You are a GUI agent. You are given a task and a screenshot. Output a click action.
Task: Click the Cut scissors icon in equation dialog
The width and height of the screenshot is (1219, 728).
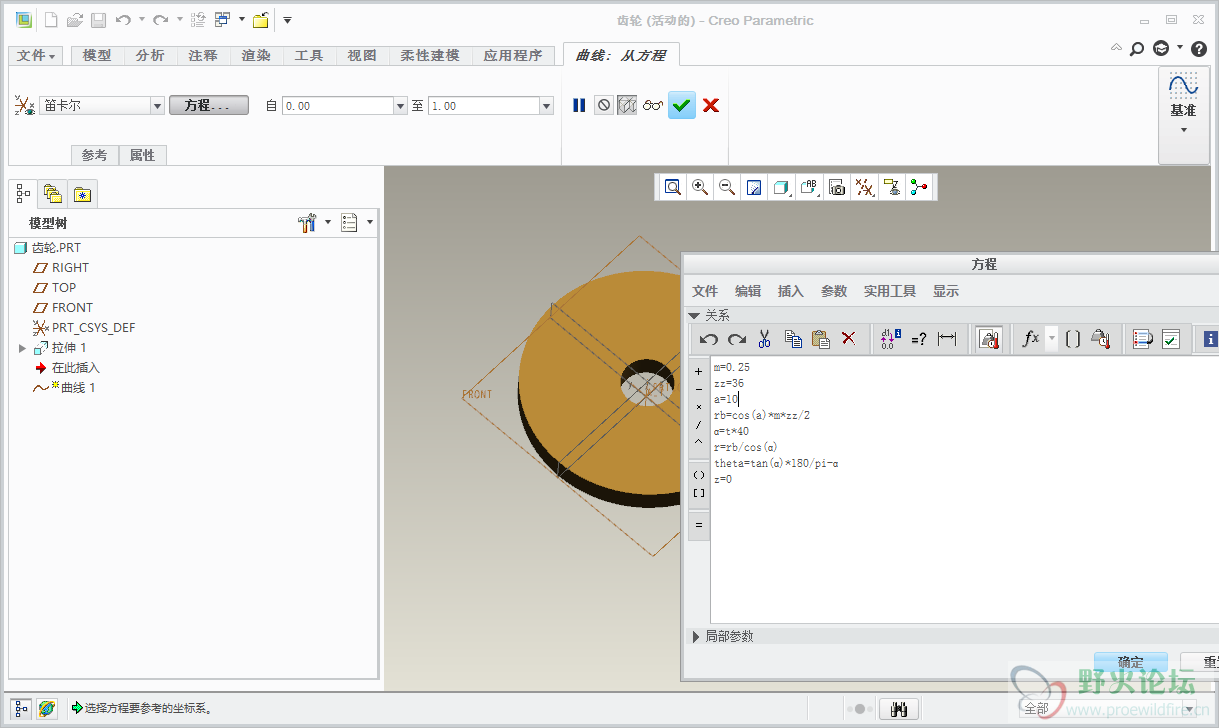tap(765, 339)
